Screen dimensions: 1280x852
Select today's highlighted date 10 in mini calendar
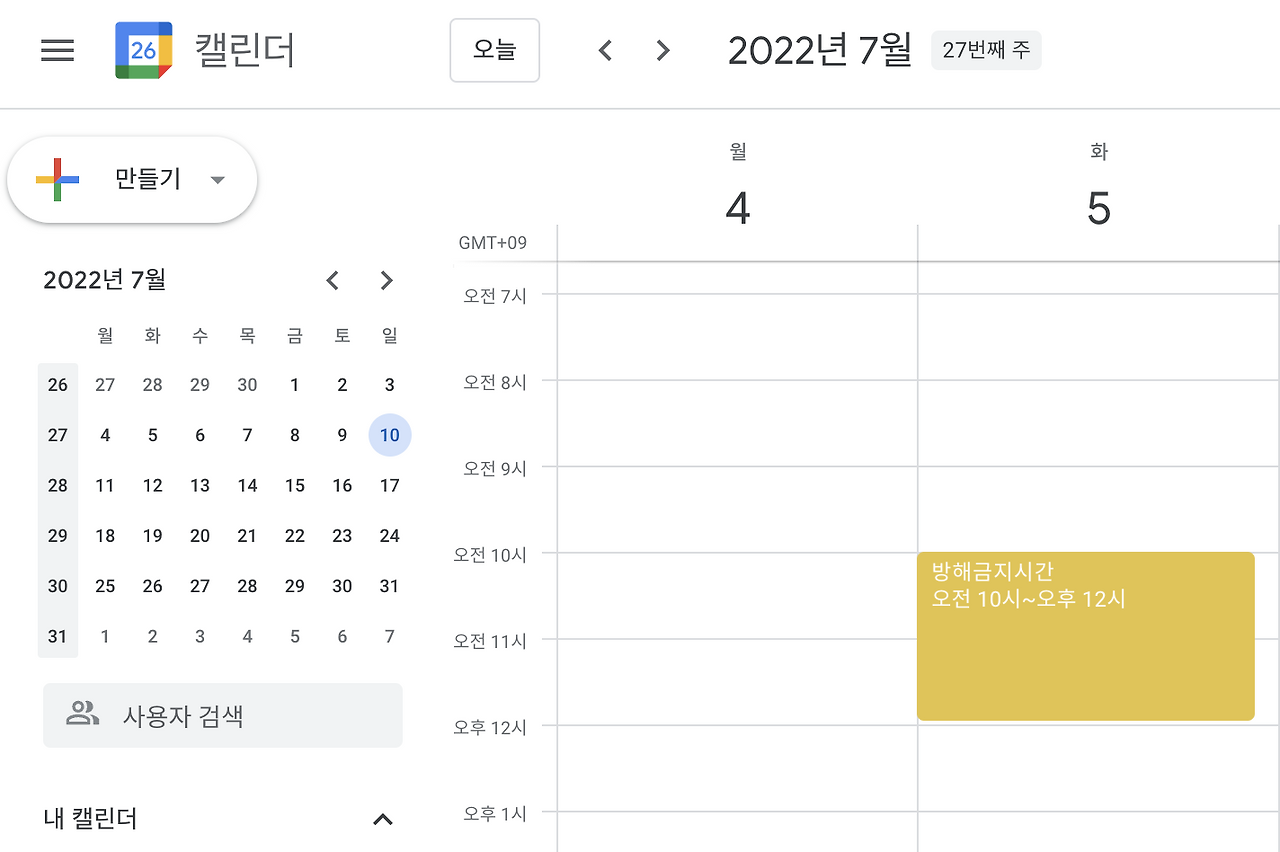click(x=389, y=435)
